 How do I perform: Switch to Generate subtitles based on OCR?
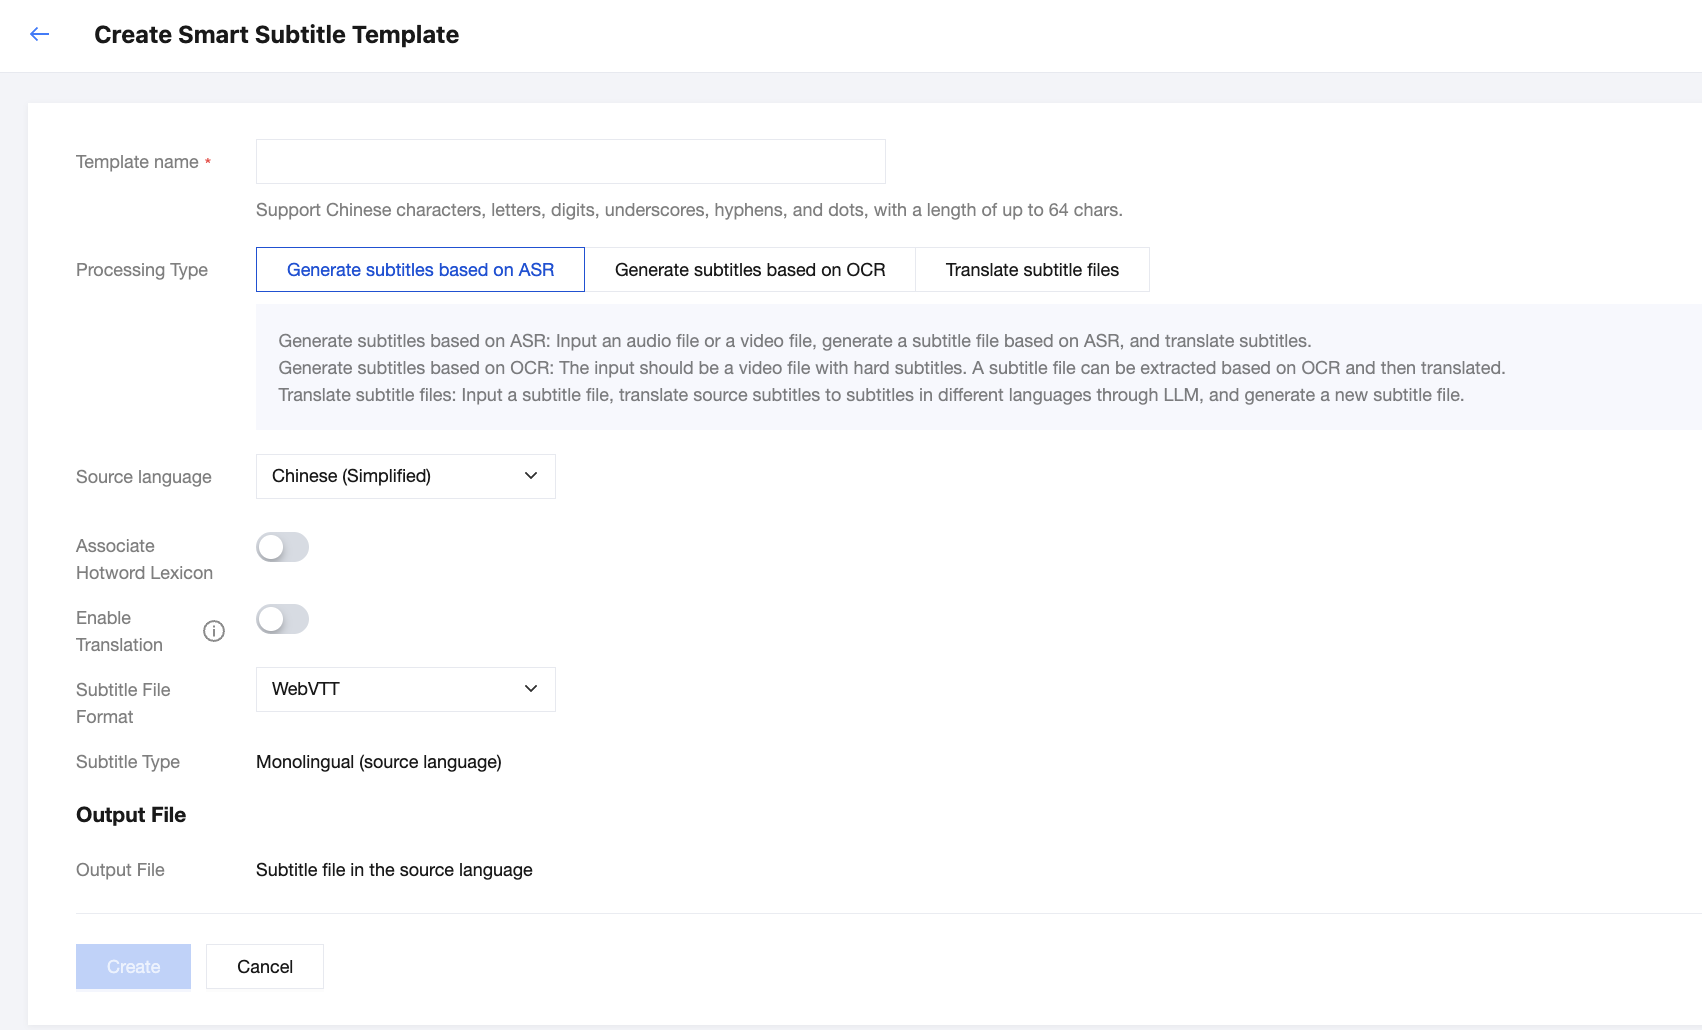coord(750,270)
